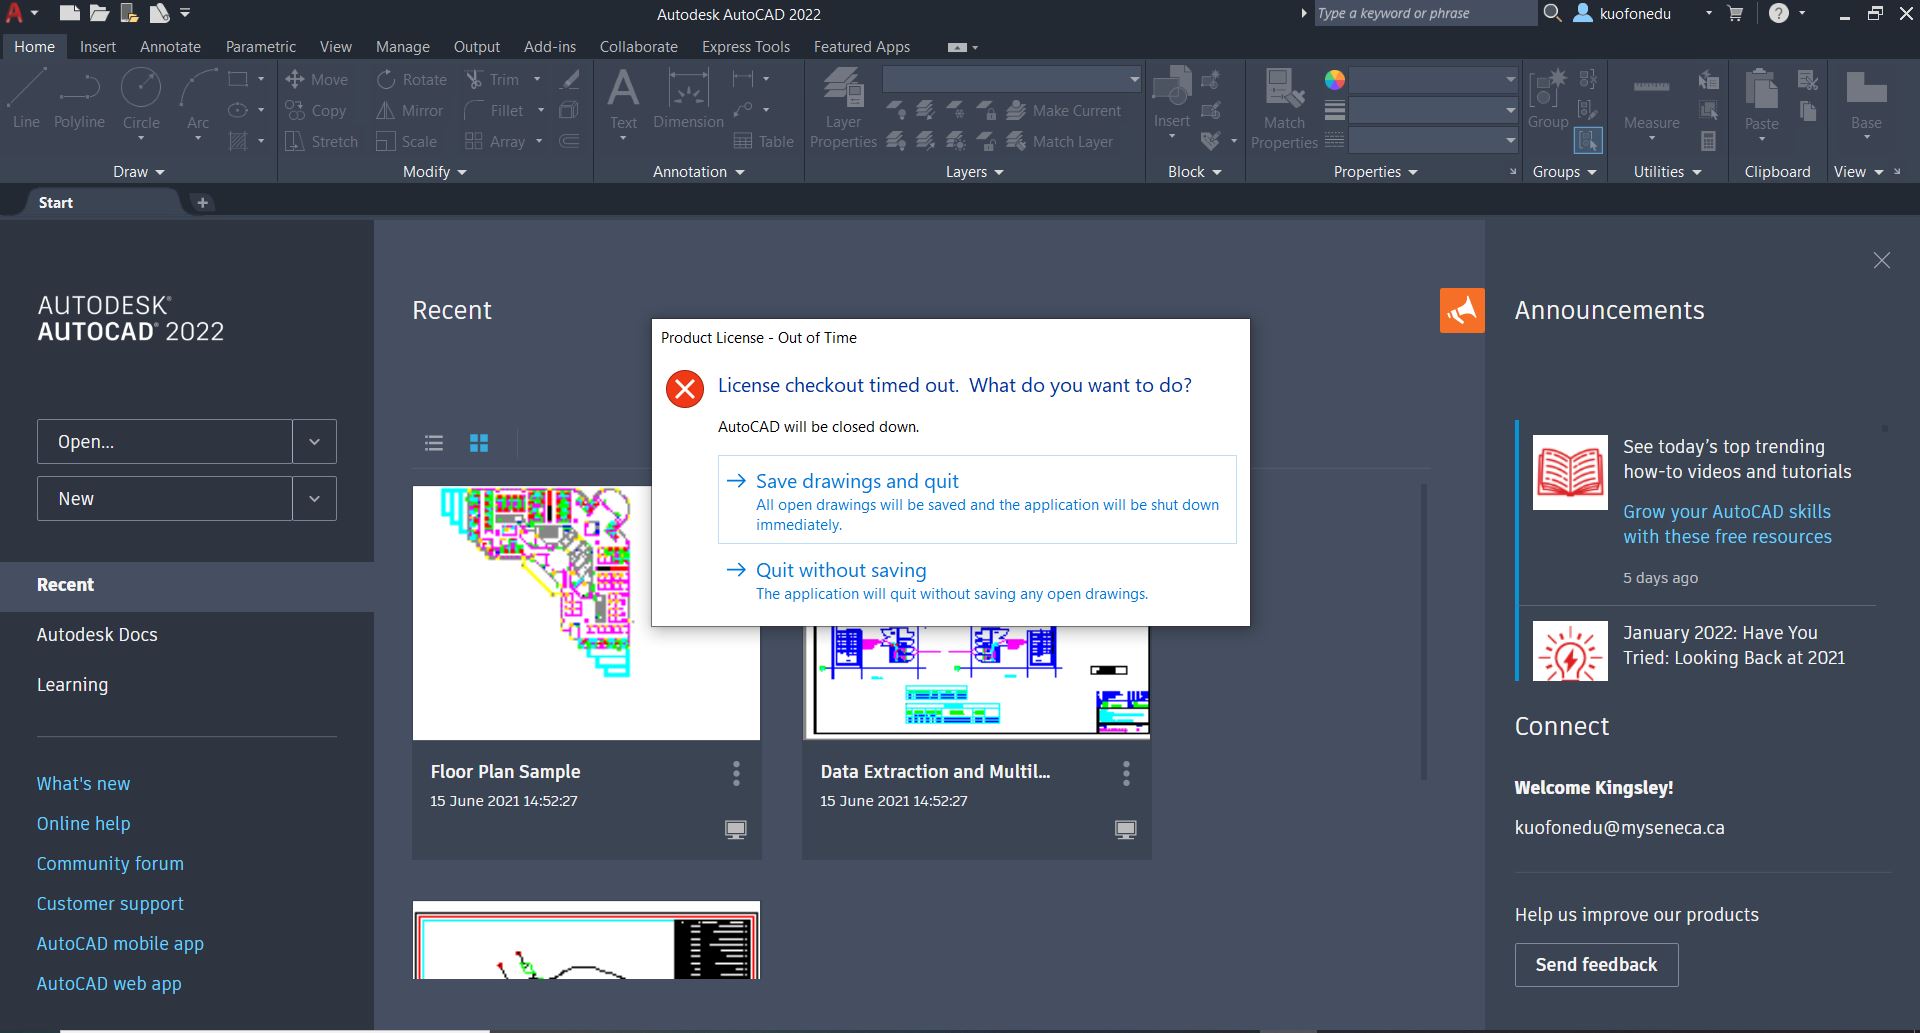Close the Announcements panel
The height and width of the screenshot is (1033, 1920).
click(x=1881, y=260)
